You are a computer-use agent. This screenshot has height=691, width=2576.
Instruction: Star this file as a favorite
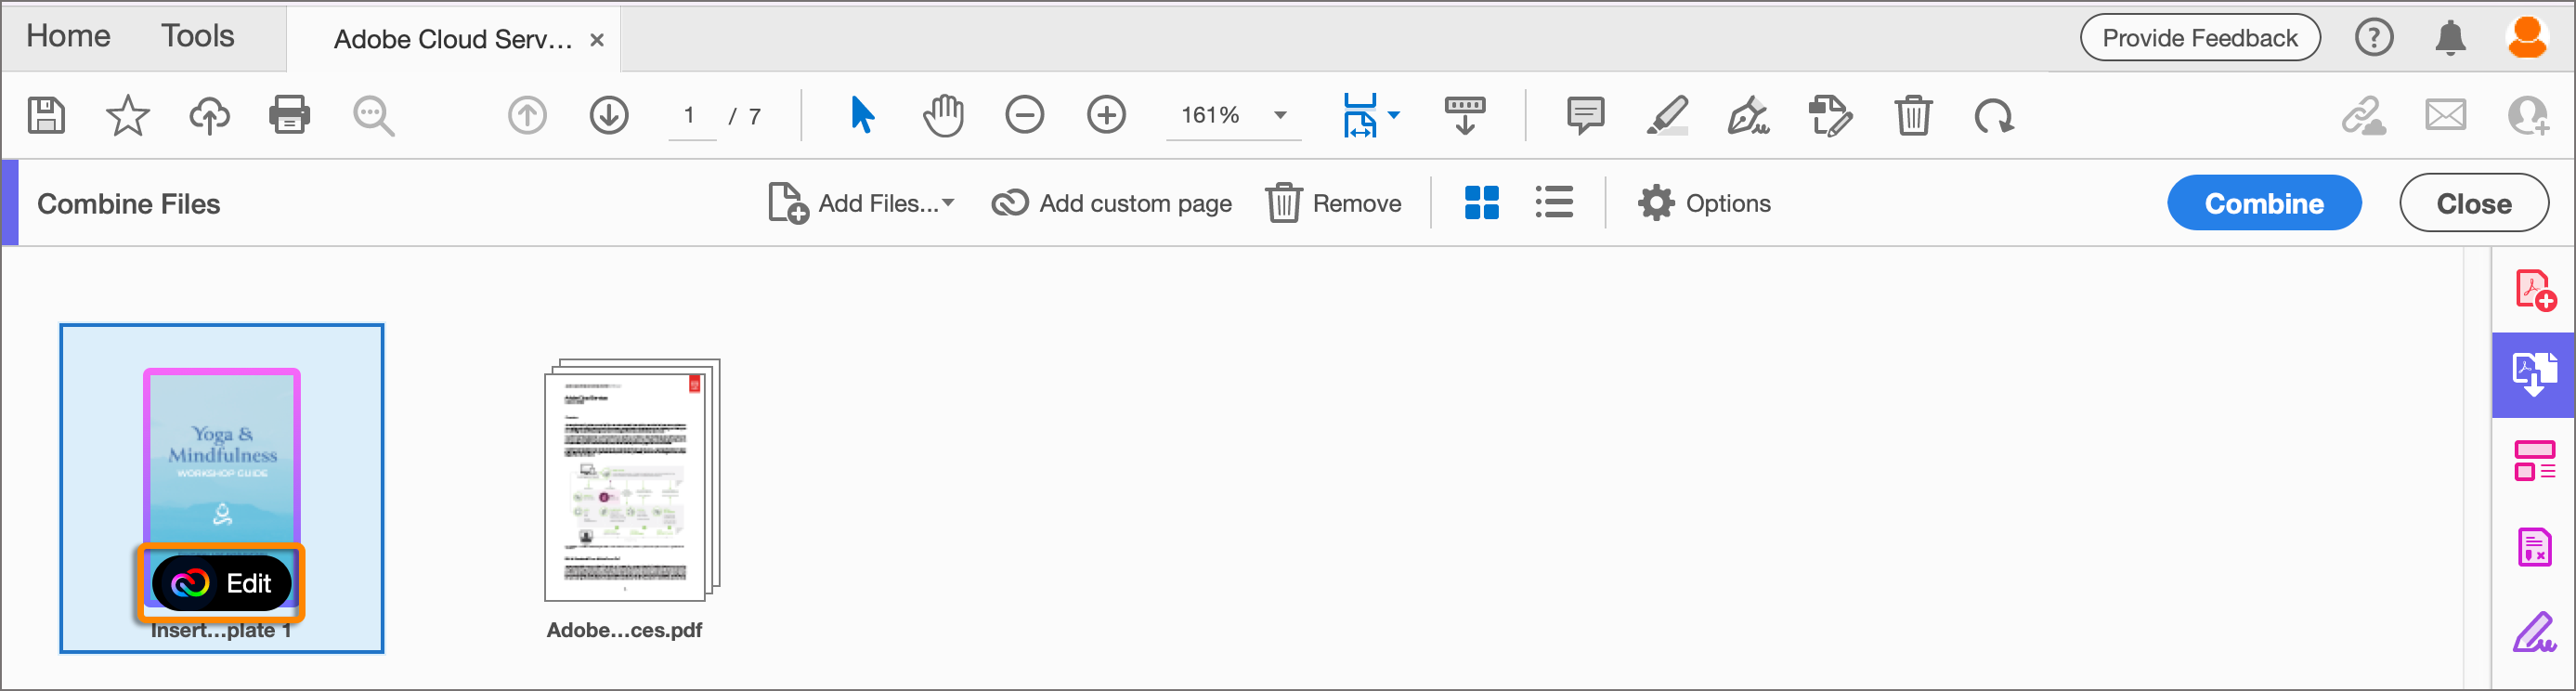(x=128, y=116)
